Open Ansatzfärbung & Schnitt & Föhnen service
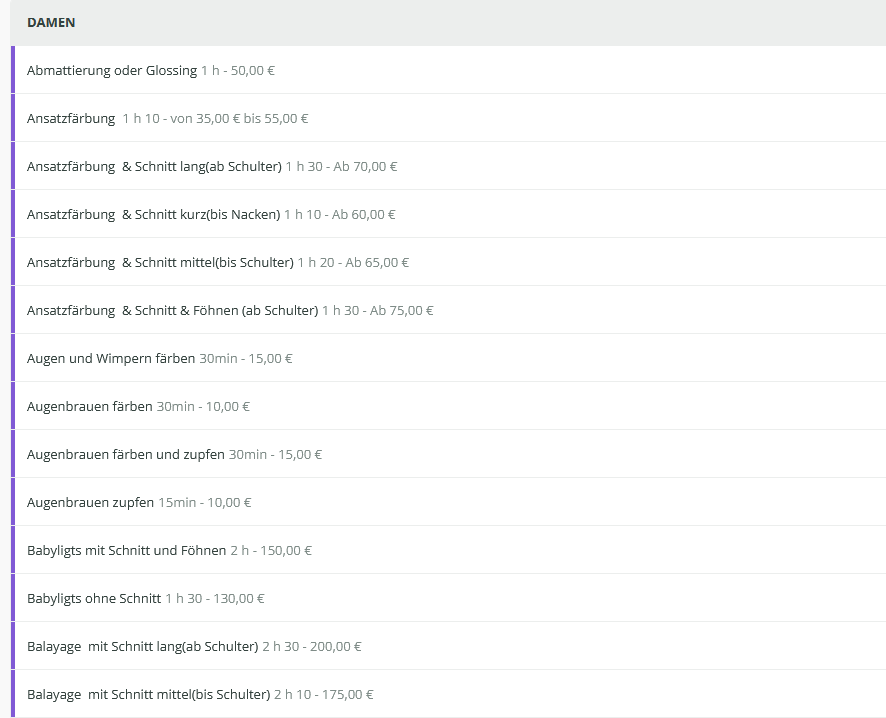 coord(172,311)
